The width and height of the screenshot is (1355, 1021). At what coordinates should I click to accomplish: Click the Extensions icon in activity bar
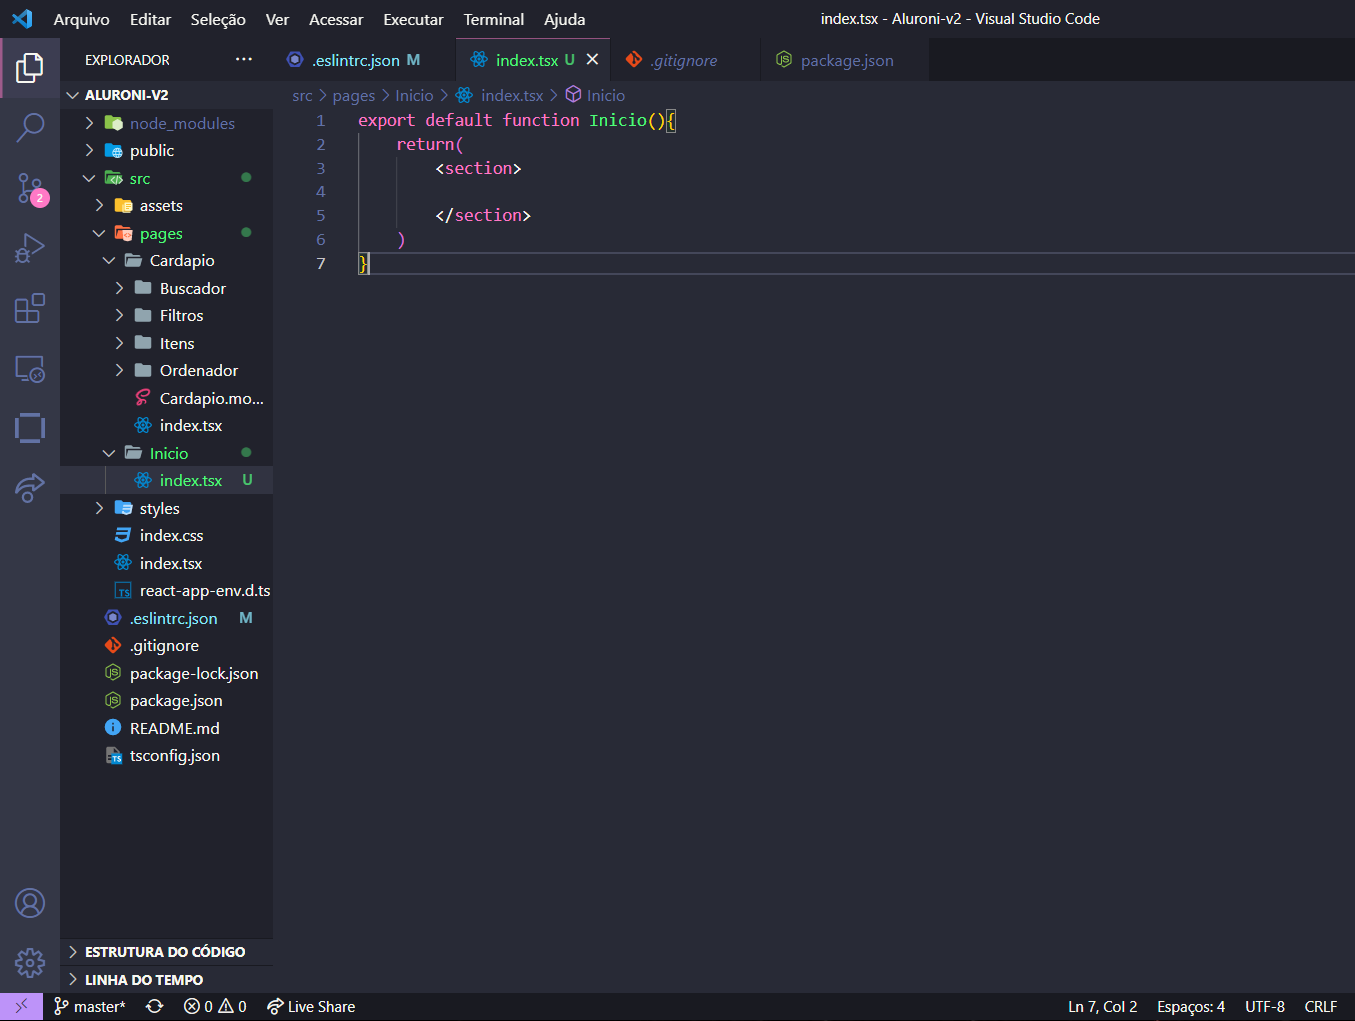[x=30, y=308]
